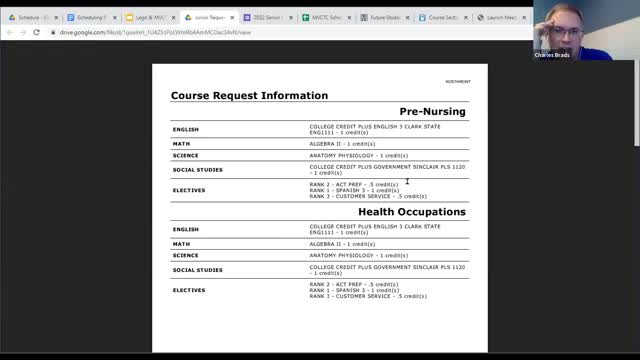640x360 pixels.
Task: Open the Launch Meeting tab
Action: [497, 18]
